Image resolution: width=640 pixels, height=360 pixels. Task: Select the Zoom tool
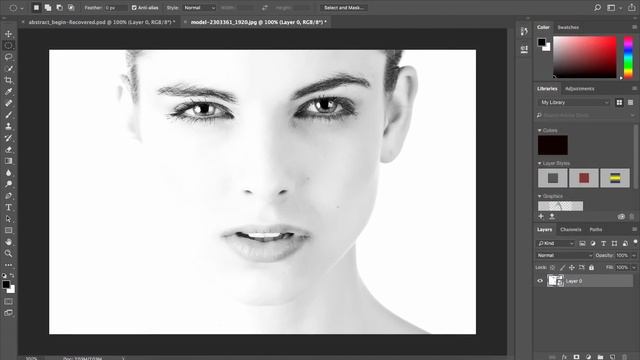tap(8, 253)
